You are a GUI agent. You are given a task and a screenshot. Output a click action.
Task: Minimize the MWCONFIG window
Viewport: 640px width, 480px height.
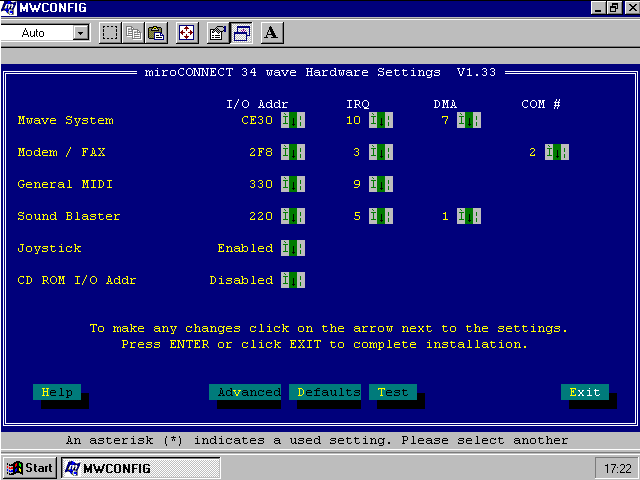click(598, 8)
